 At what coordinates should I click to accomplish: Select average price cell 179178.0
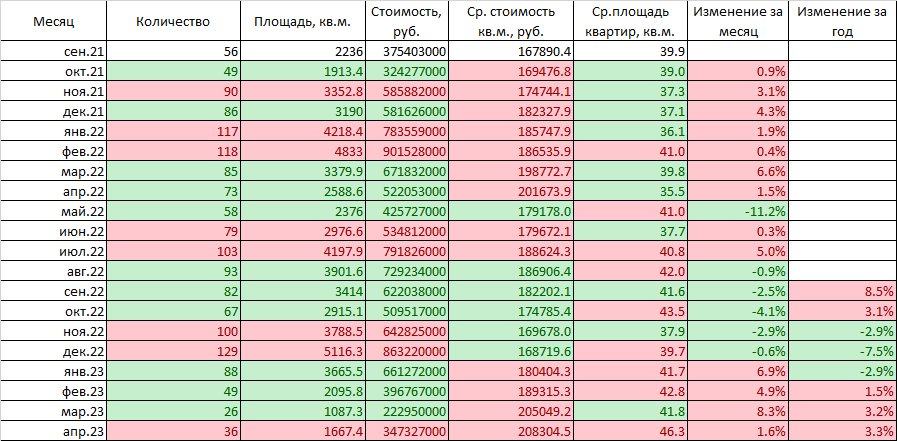pos(510,212)
